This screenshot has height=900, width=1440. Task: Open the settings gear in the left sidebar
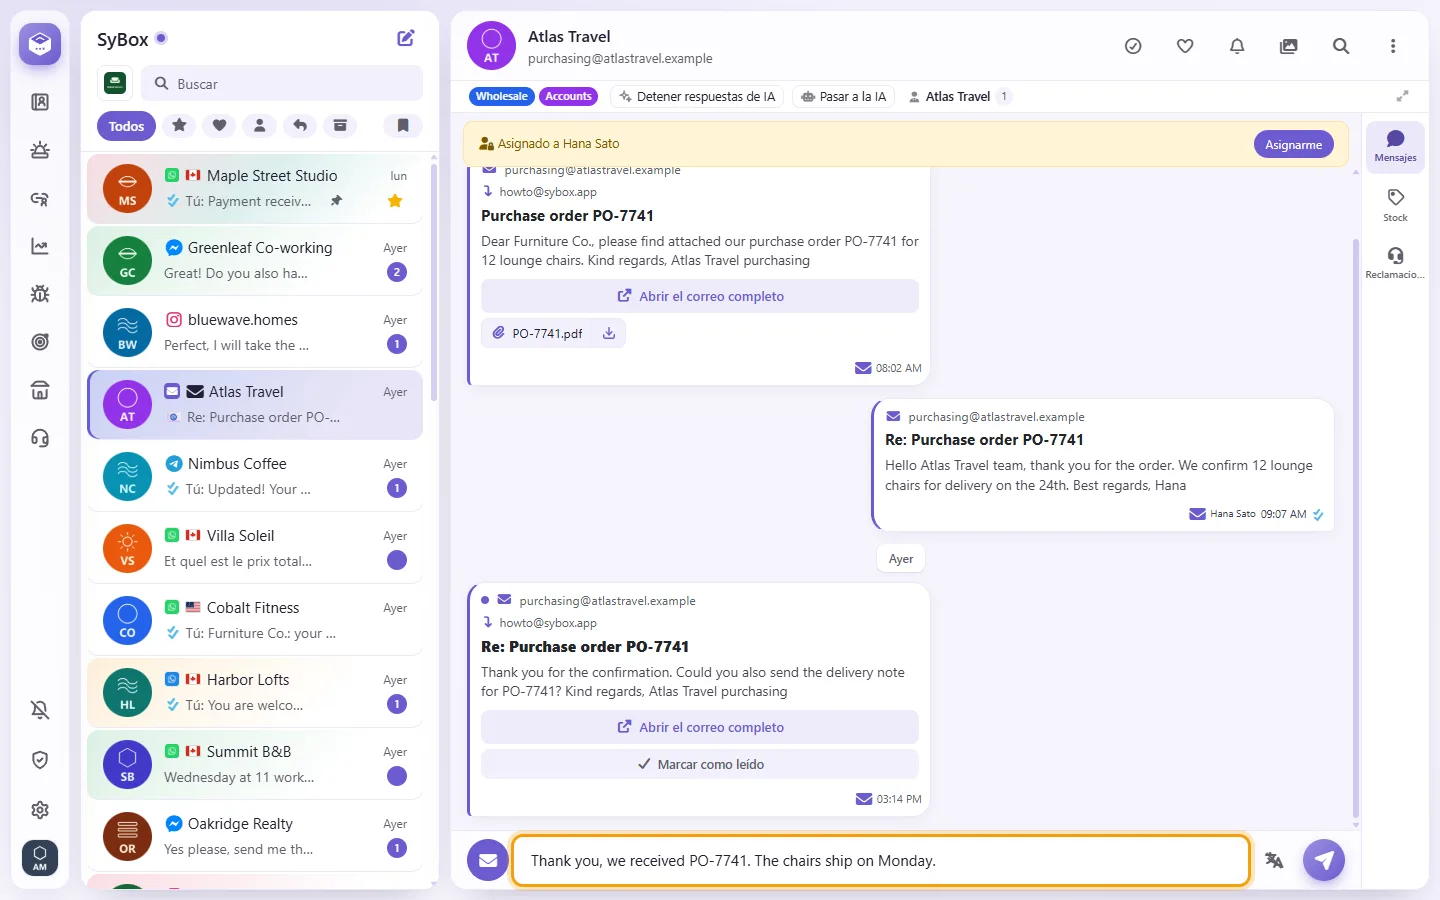pos(40,810)
